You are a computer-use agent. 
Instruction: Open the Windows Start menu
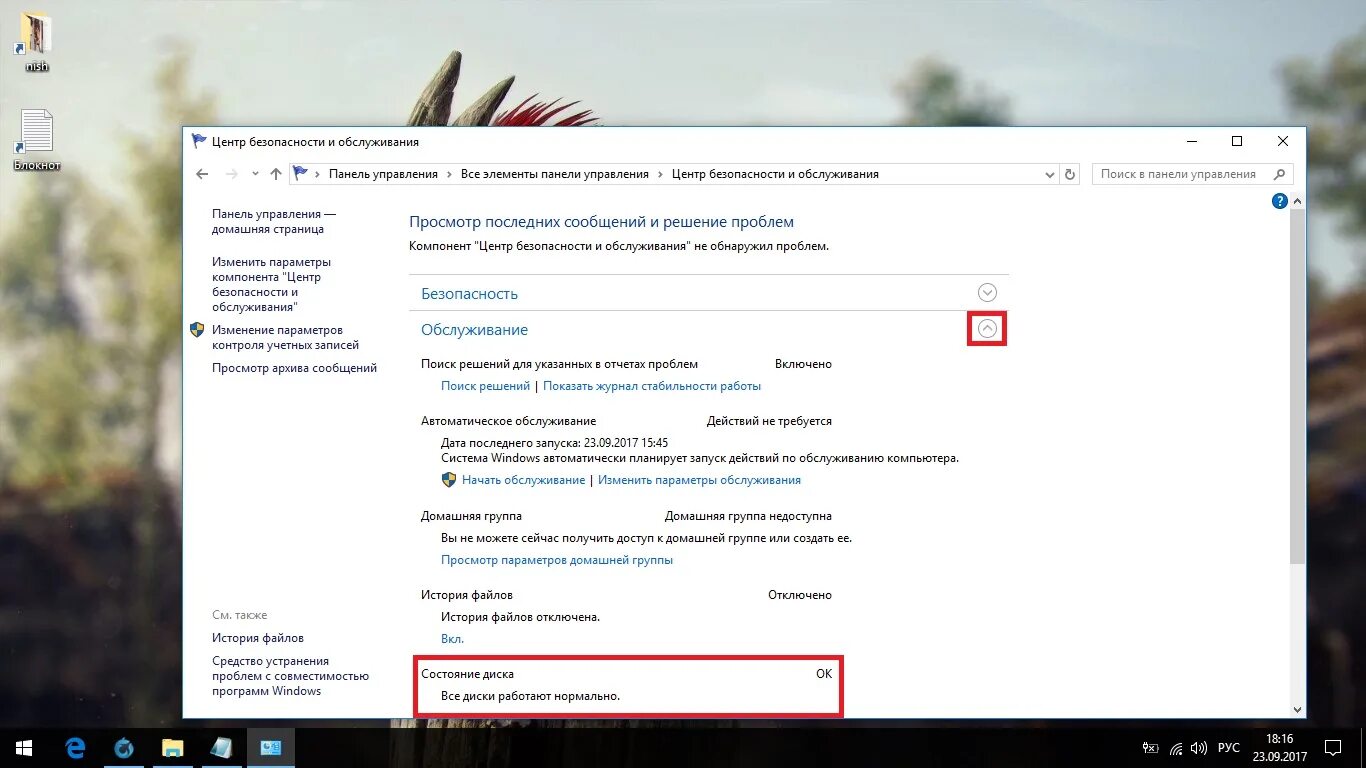coord(24,747)
